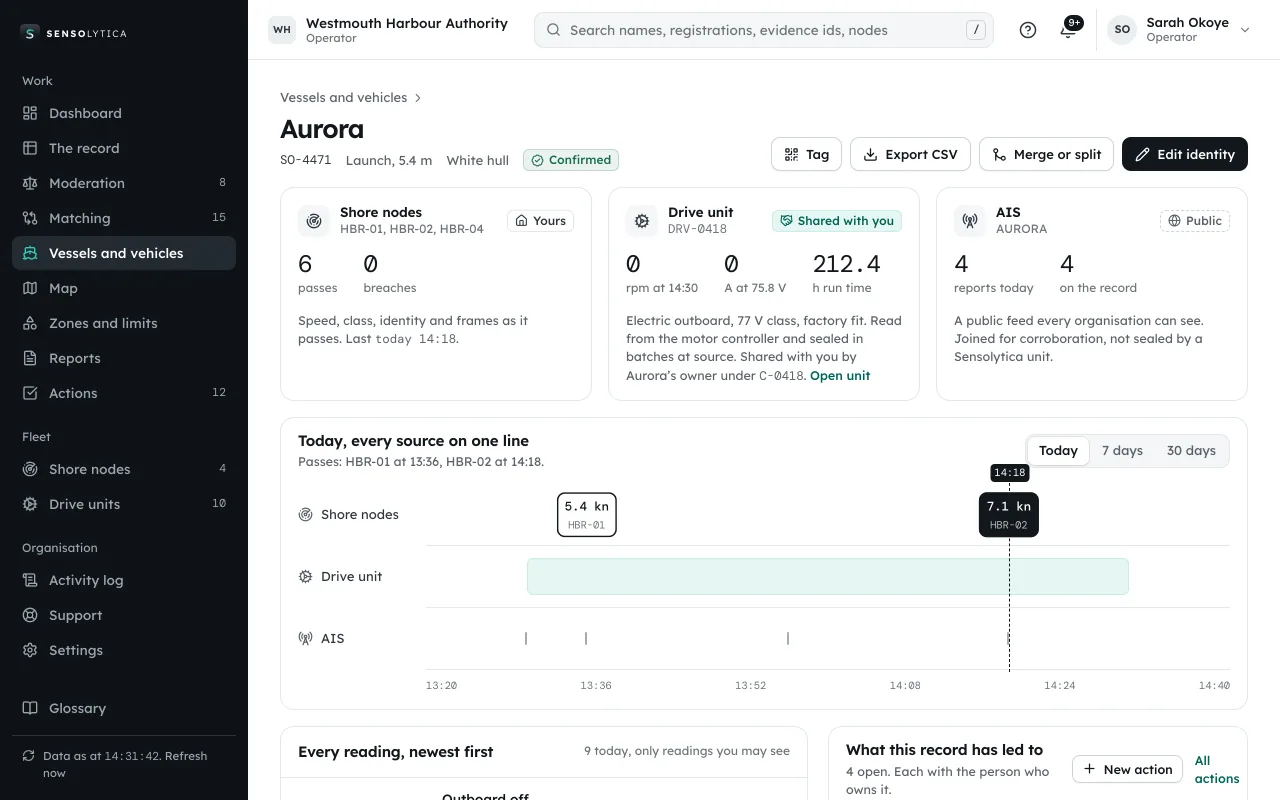Click the Sensolytica logo icon
Viewport: 1280px width, 800px height.
pos(30,33)
